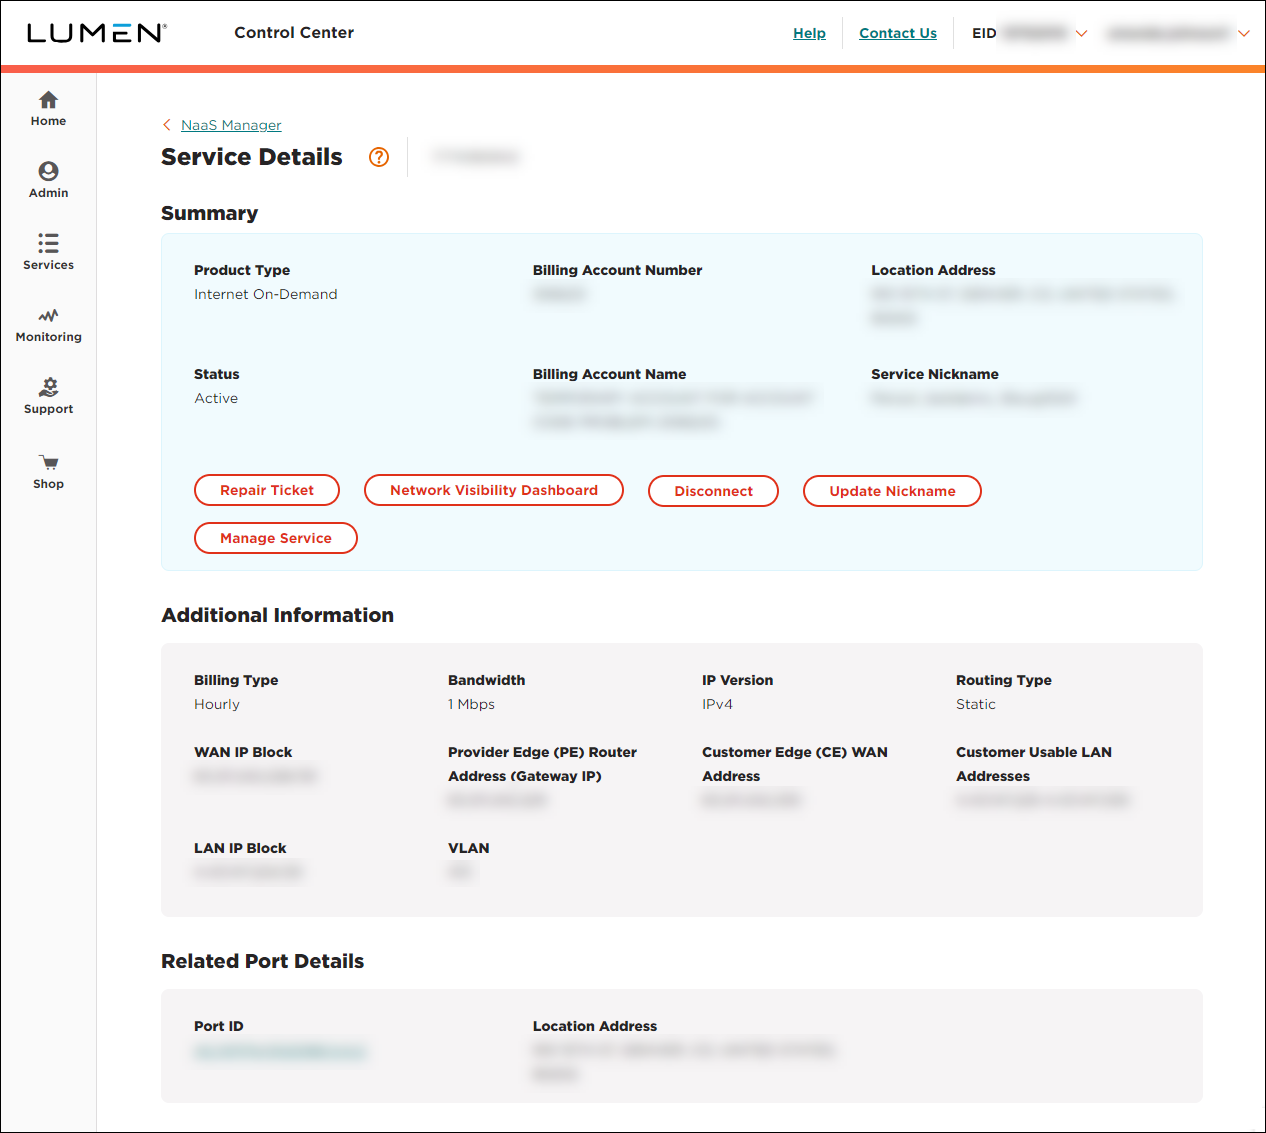Select the 'Static' routing type value

coord(976,704)
